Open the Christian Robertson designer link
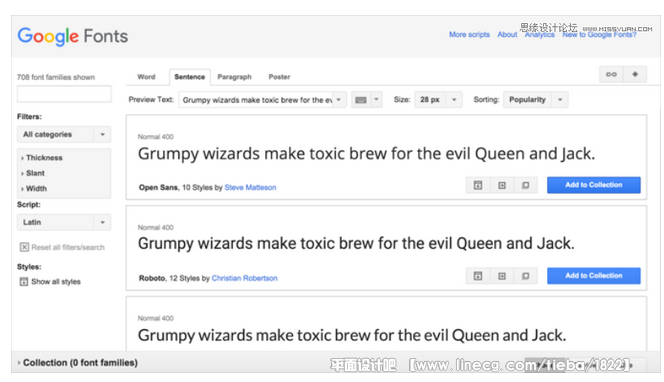The image size is (664, 382). pos(244,278)
